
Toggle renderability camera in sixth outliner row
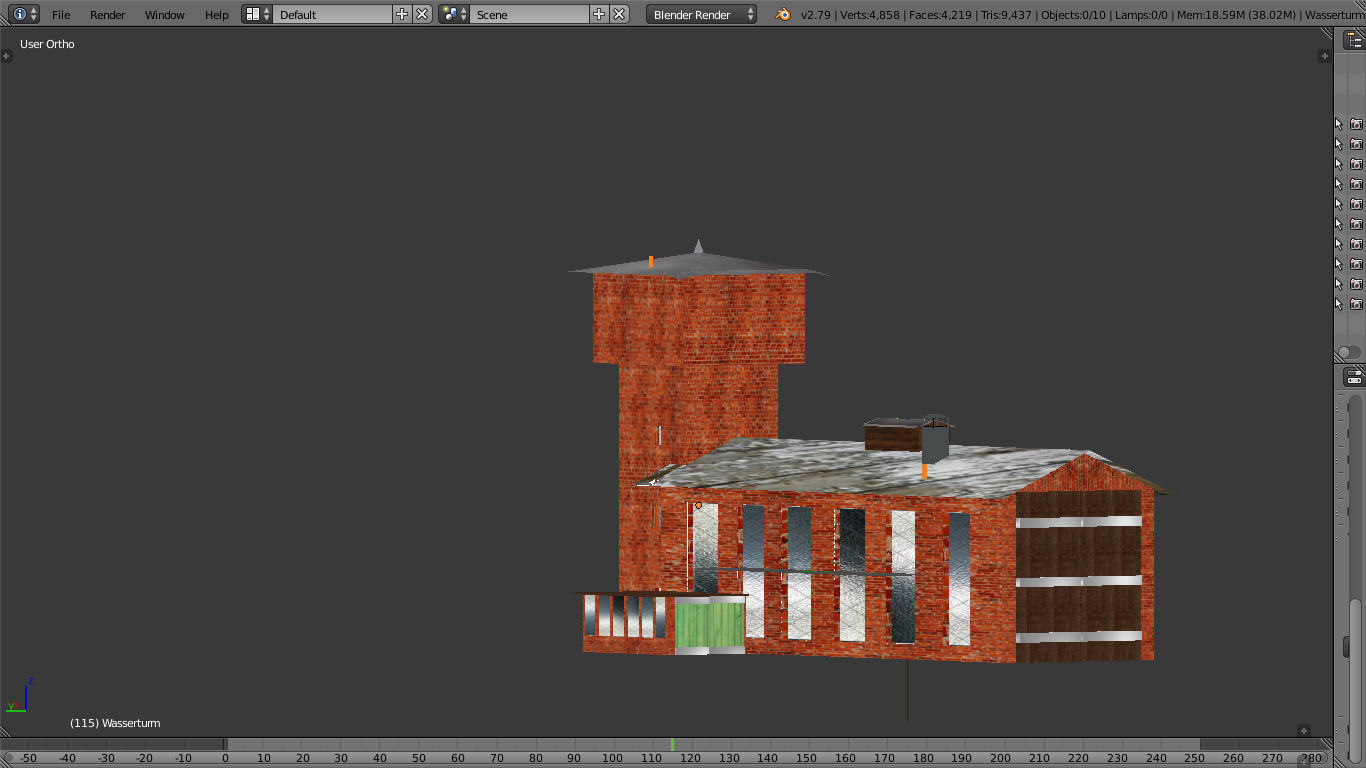tap(1356, 224)
